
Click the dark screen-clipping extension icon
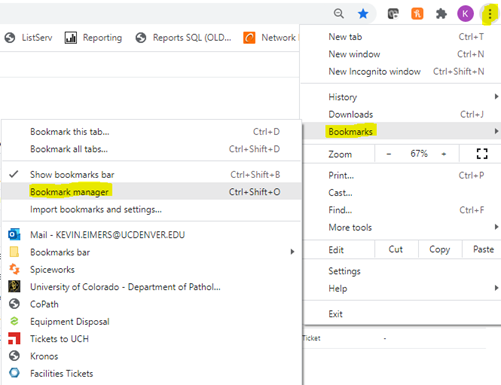(393, 14)
